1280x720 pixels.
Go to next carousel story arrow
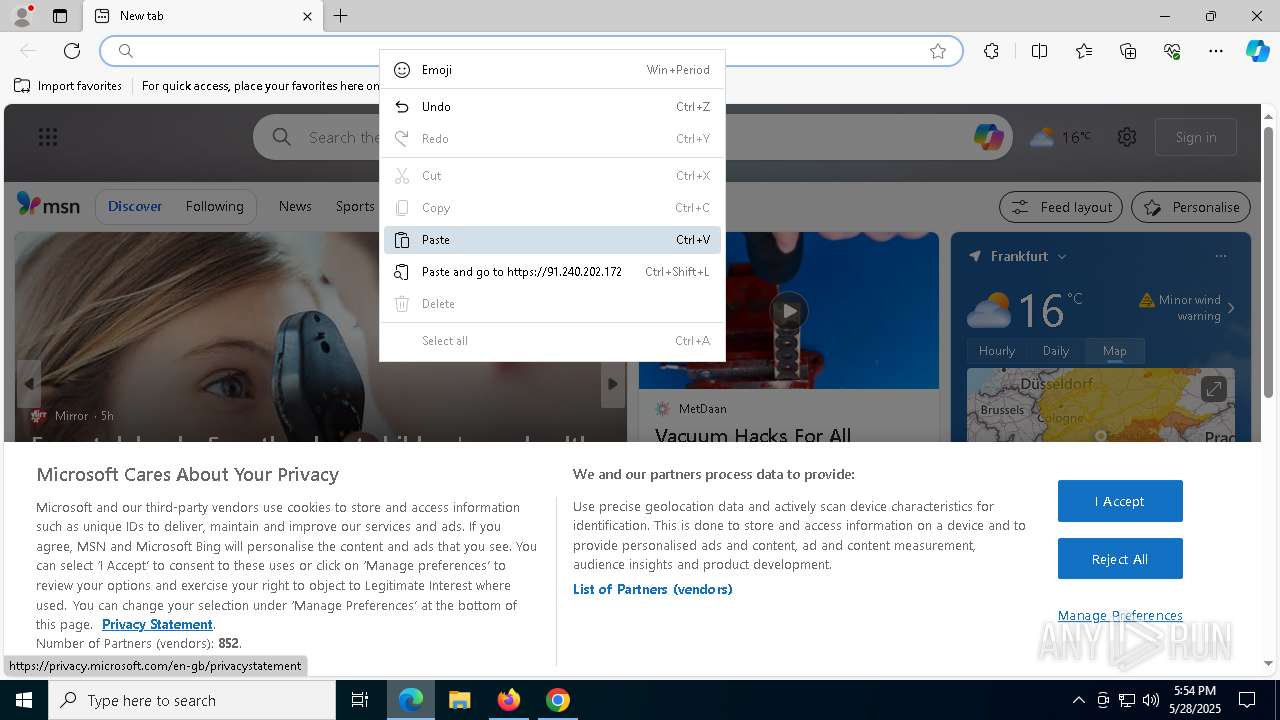[x=613, y=384]
